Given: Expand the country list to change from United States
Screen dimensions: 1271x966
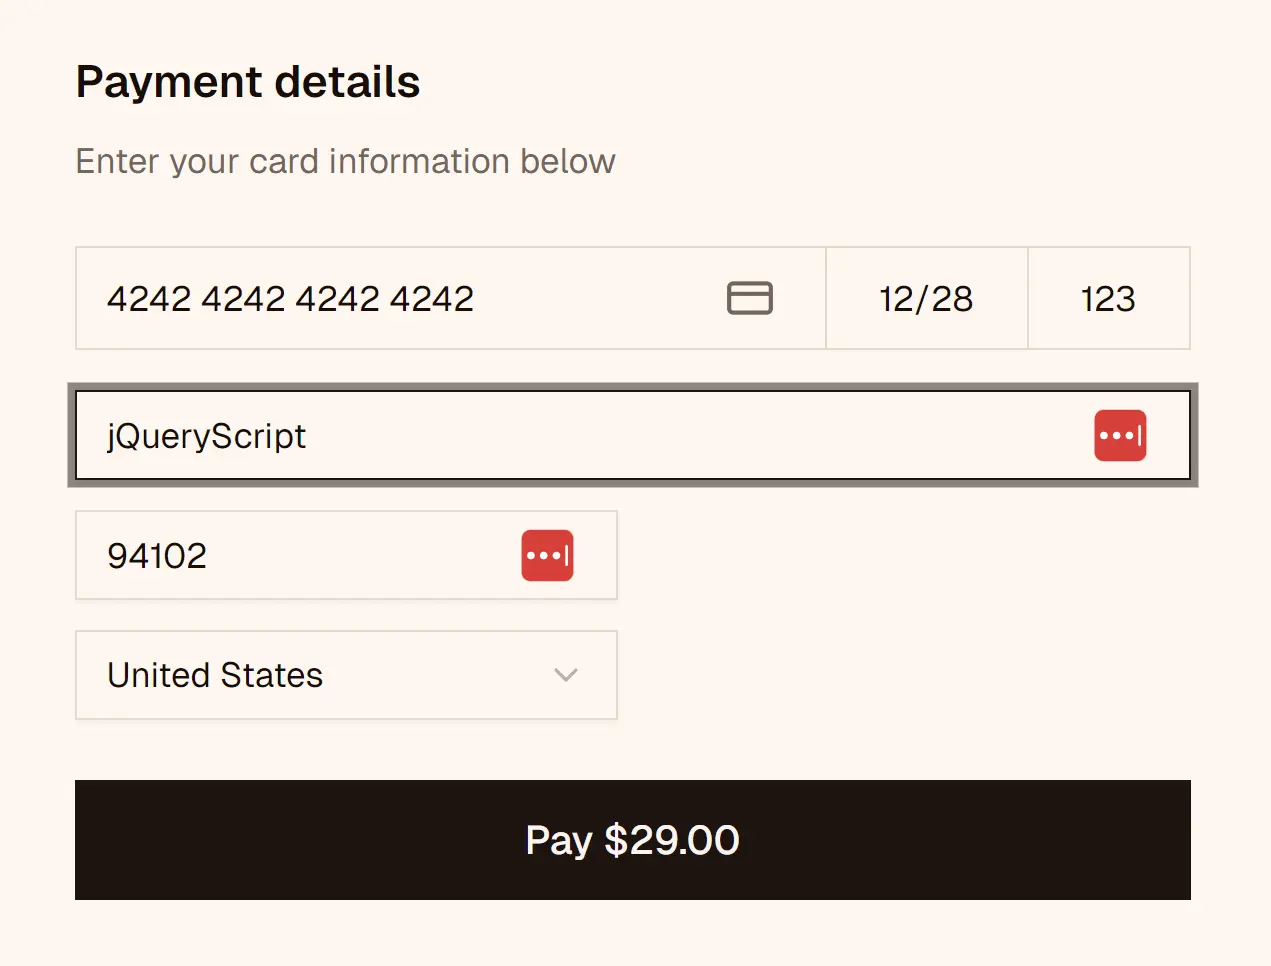Looking at the screenshot, I should 346,675.
